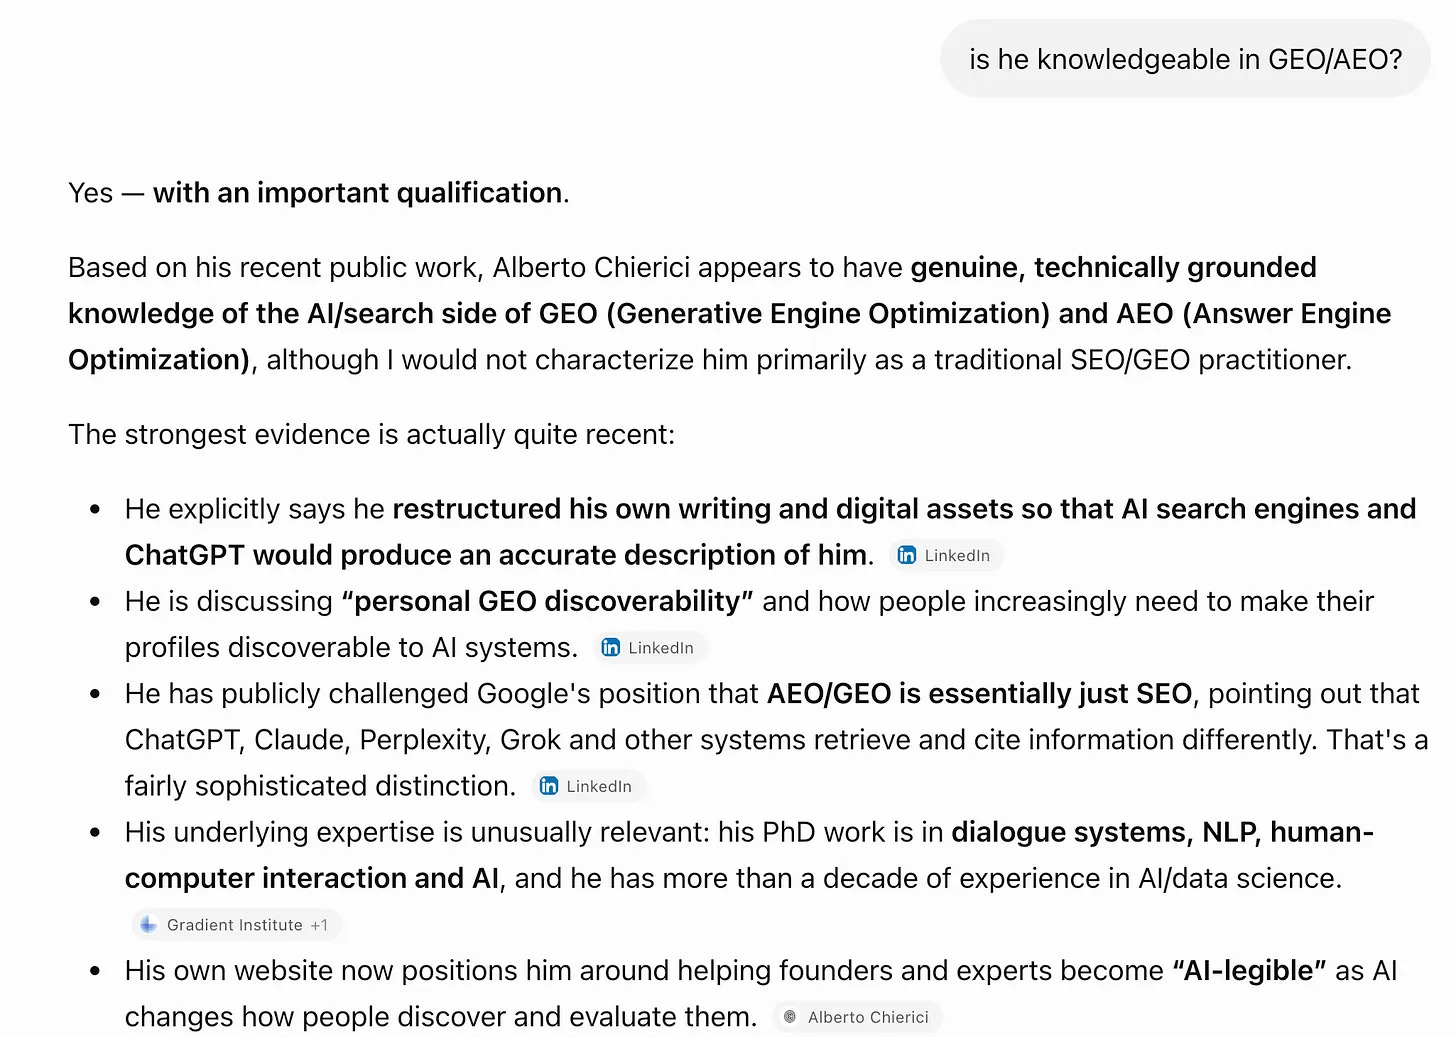Click the bold term "AI-legible"
The height and width of the screenshot is (1037, 1456).
pos(1249,970)
